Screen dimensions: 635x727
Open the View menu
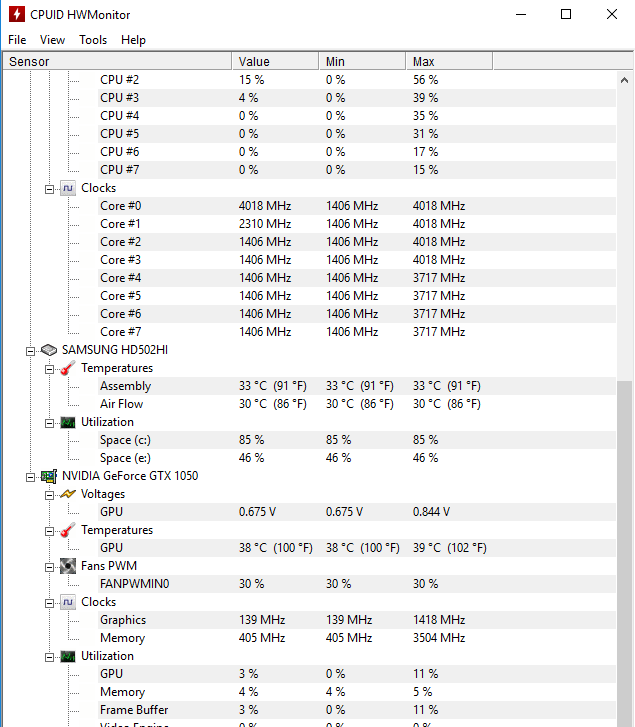[x=52, y=40]
